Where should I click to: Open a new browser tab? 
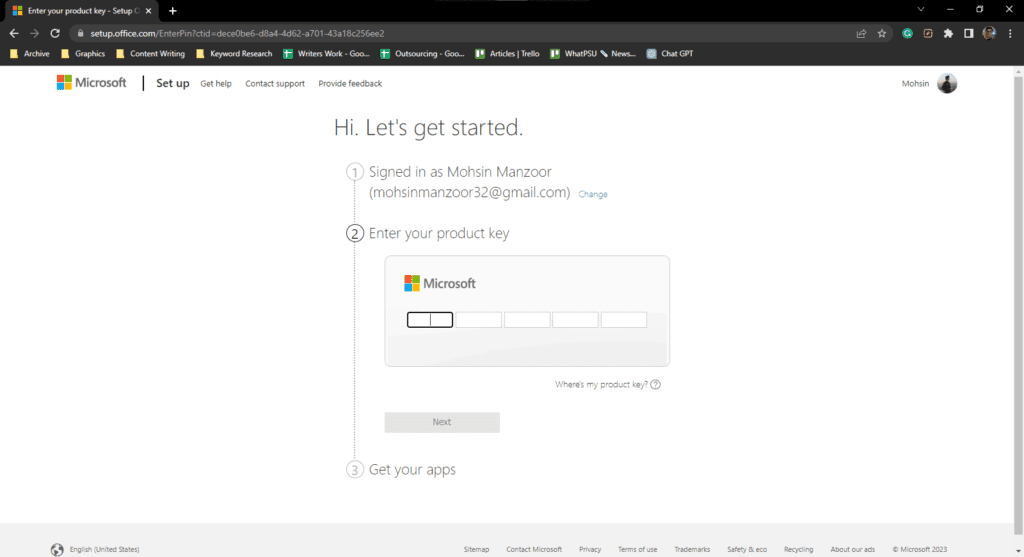click(x=173, y=10)
